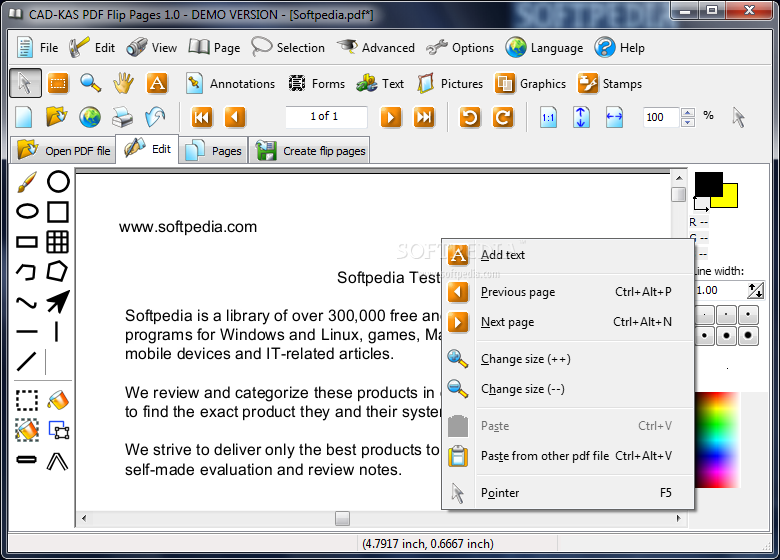Select the arrow pointer tool in toolbar
This screenshot has width=780, height=560.
25,83
